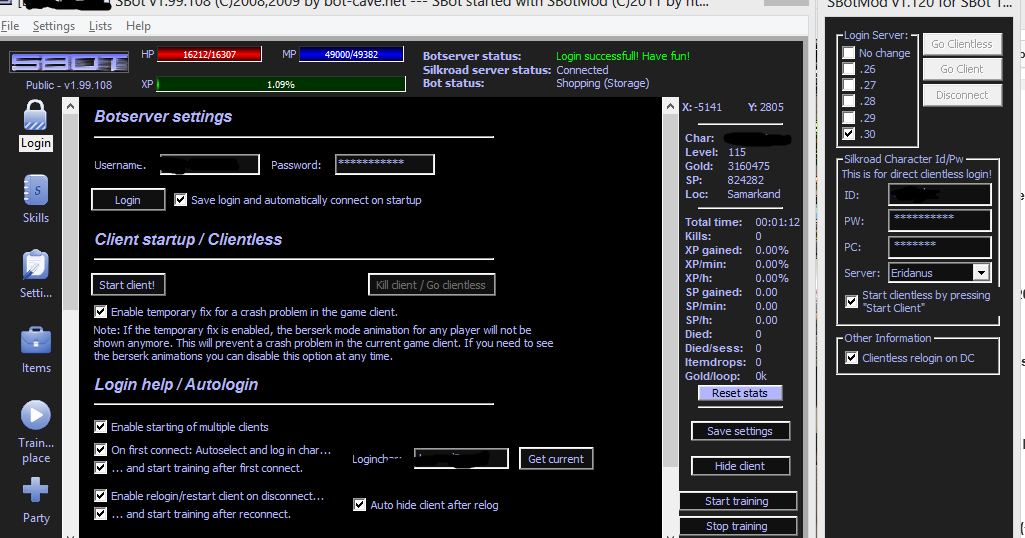This screenshot has height=538, width=1025.
Task: Open the Skills sidebar icon
Action: (x=35, y=190)
